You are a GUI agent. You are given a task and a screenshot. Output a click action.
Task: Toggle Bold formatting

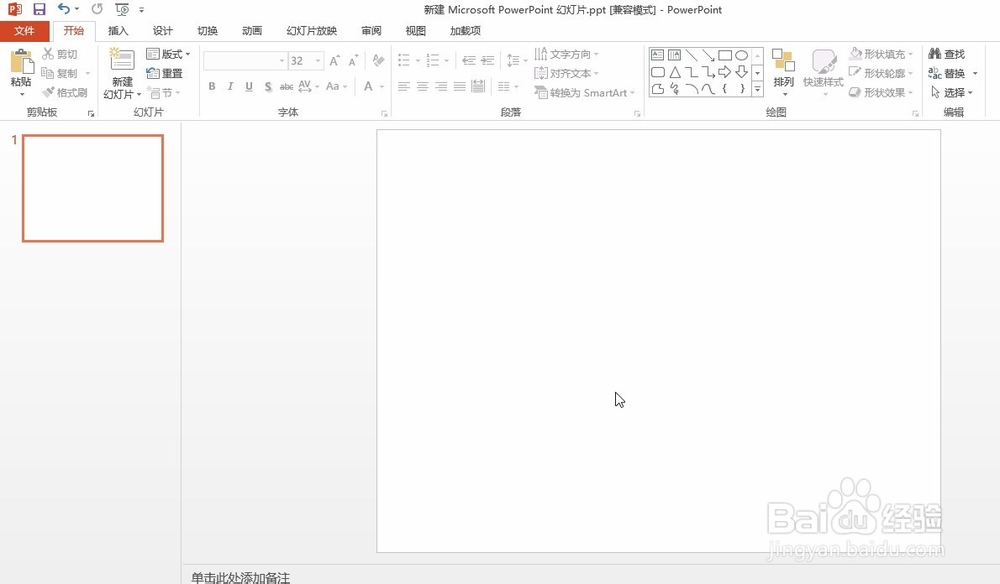[x=212, y=86]
